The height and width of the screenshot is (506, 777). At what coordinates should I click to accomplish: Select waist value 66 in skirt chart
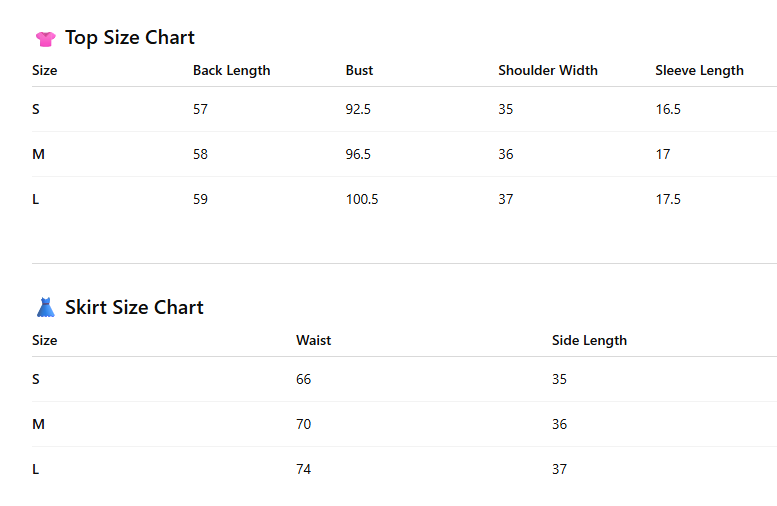click(303, 379)
